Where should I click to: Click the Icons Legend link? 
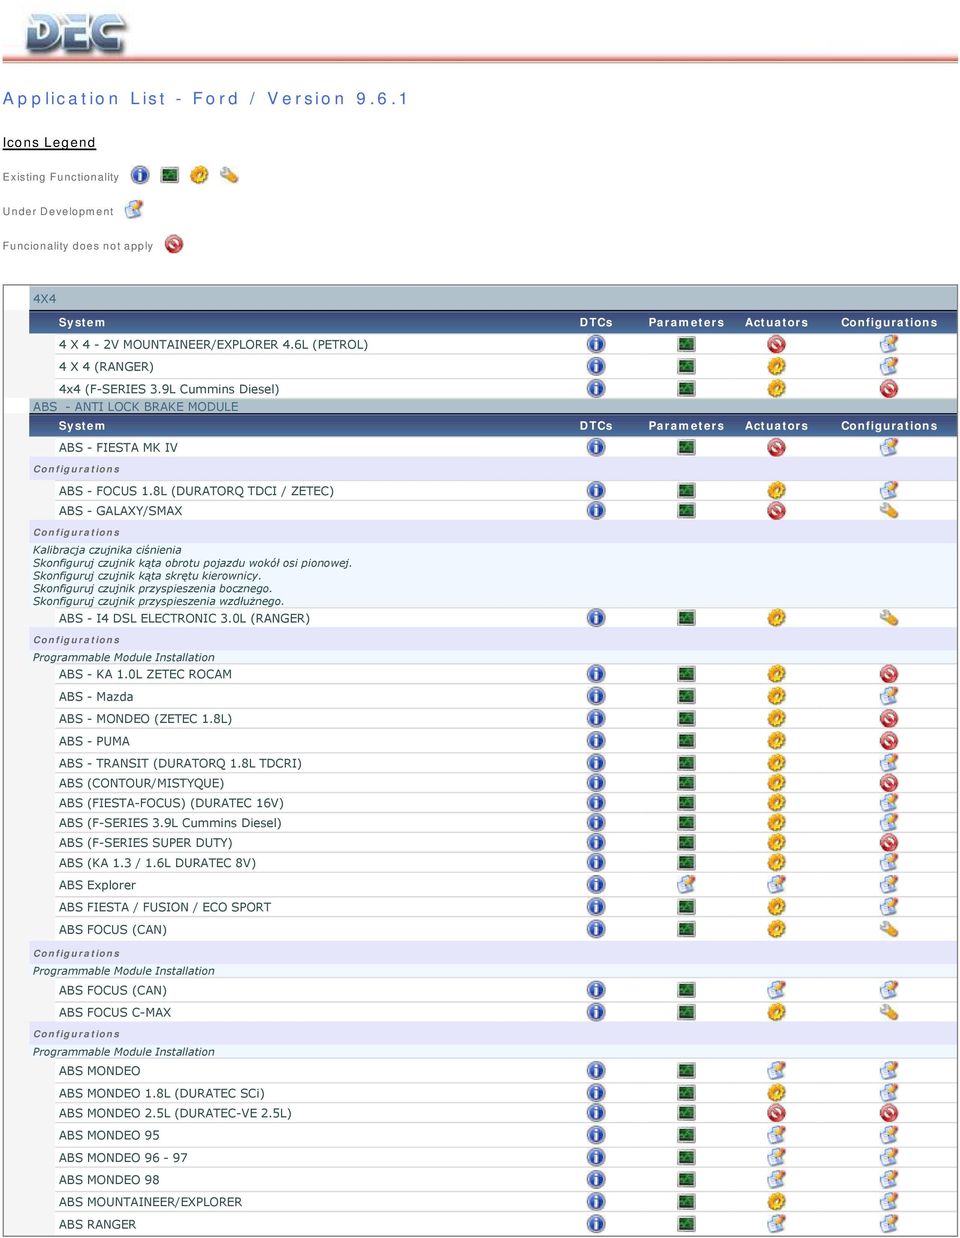coord(49,143)
